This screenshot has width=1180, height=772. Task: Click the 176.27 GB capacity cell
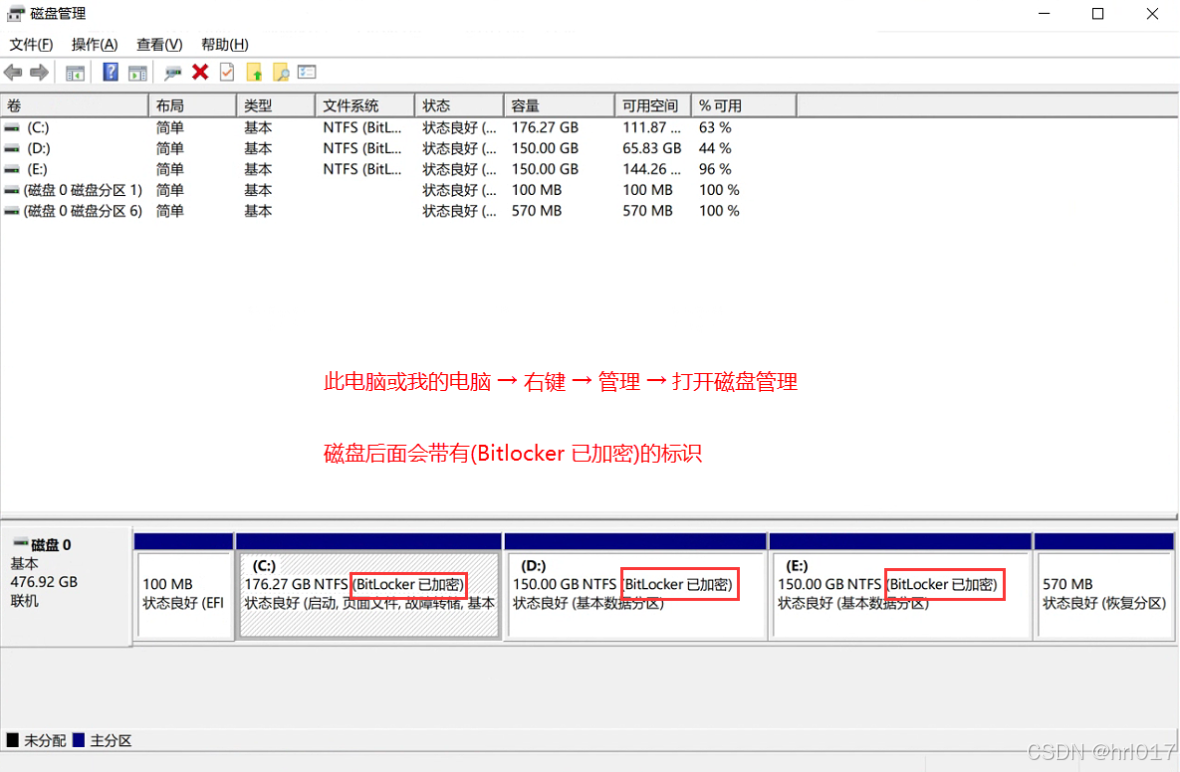[x=545, y=128]
